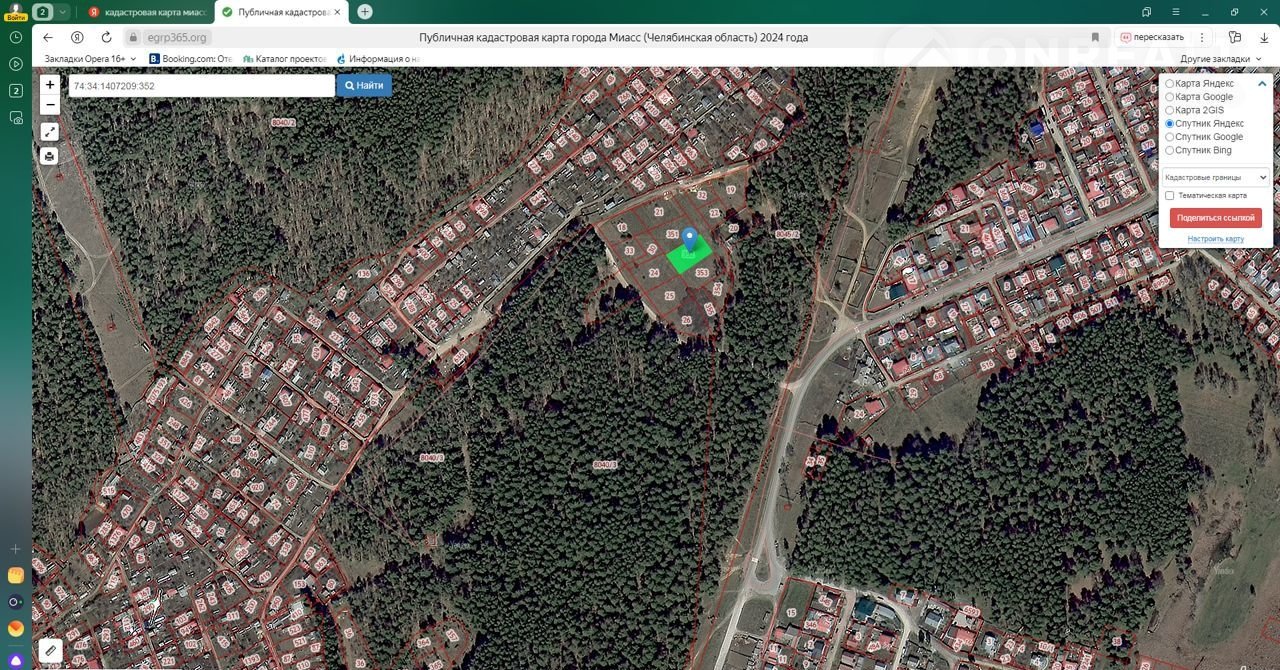The width and height of the screenshot is (1280, 670).
Task: Reload the page with refresh icon
Action: click(x=106, y=38)
